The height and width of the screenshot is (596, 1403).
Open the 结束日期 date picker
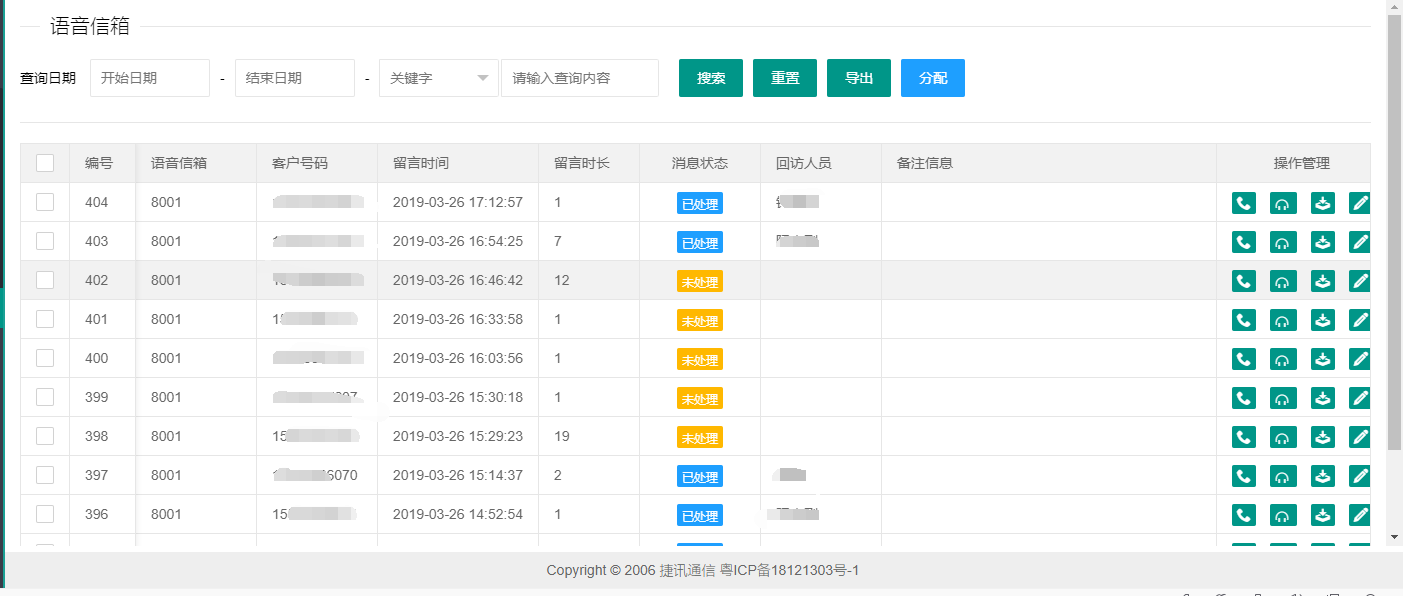[x=295, y=78]
